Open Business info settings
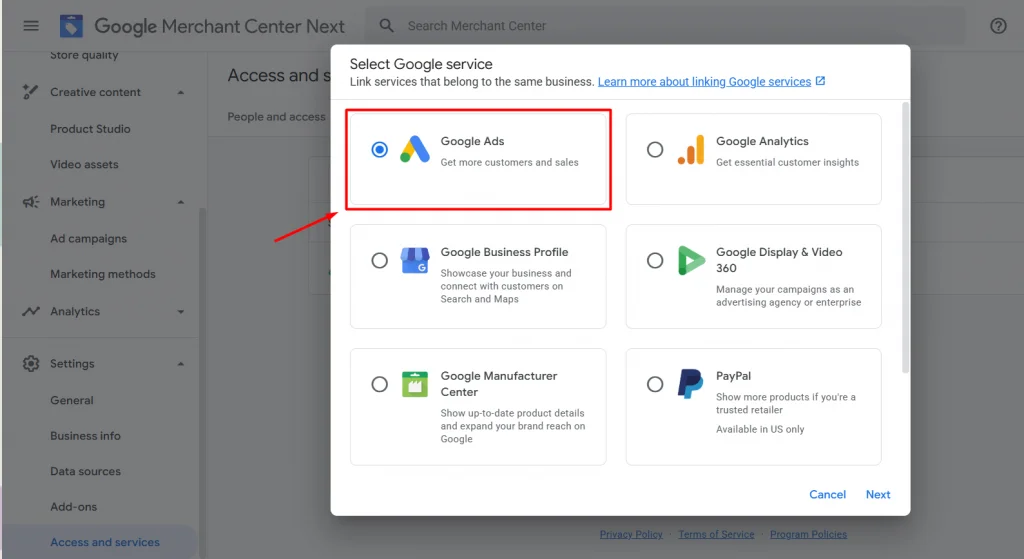The image size is (1024, 559). (x=86, y=436)
